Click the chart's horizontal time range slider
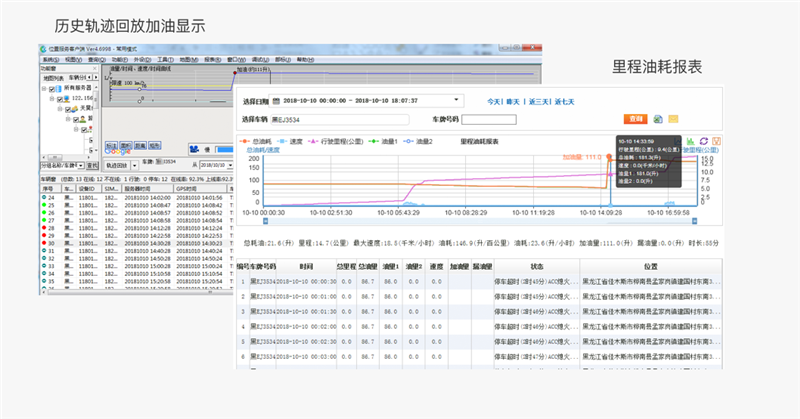 click(480, 222)
